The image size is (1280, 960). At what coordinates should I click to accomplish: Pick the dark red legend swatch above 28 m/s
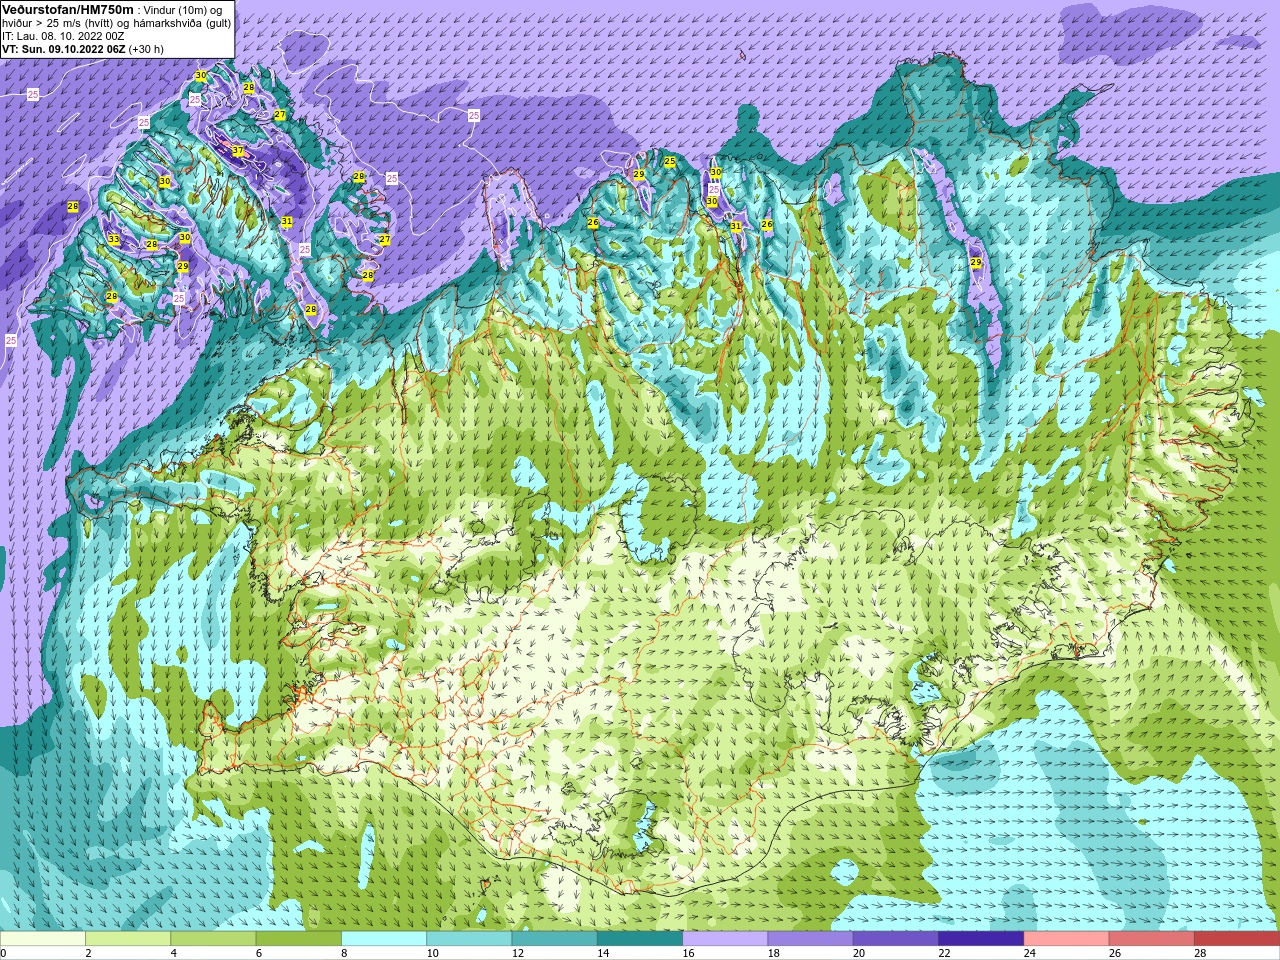coord(1237,939)
